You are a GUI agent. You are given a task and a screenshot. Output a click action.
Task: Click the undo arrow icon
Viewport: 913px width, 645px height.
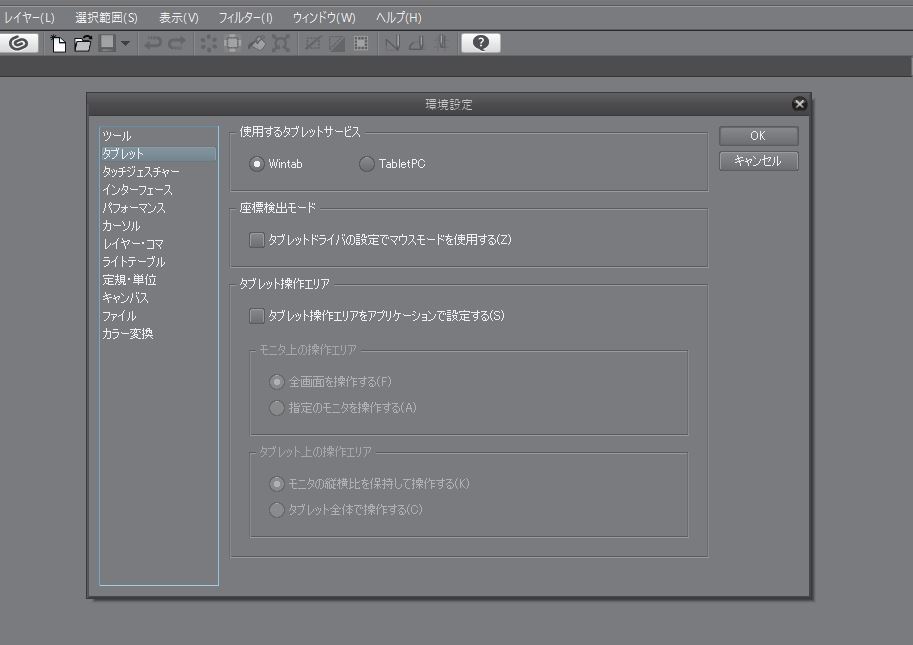154,43
